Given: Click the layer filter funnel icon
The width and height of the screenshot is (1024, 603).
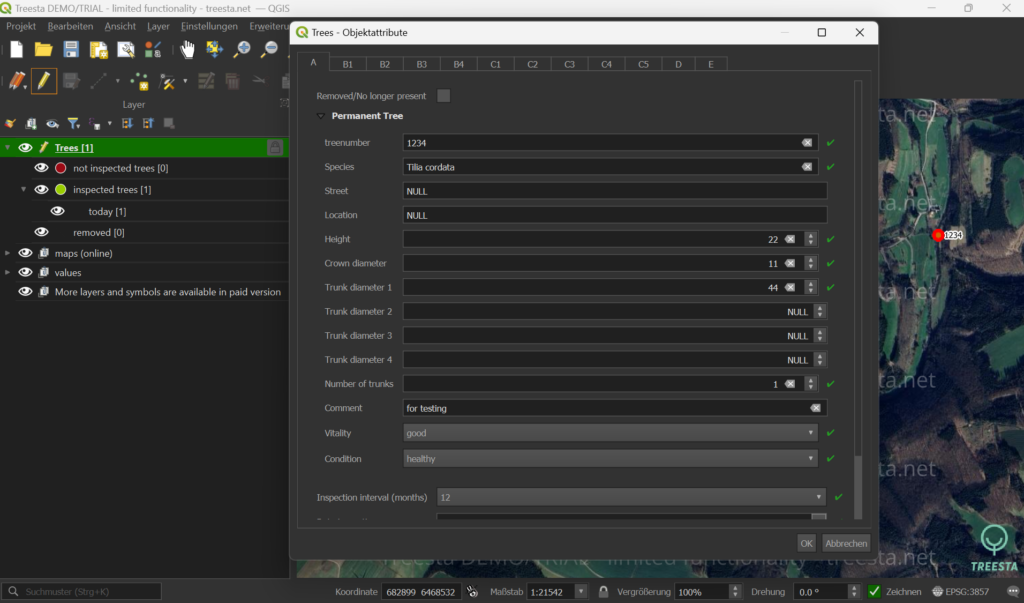Looking at the screenshot, I should 73,123.
